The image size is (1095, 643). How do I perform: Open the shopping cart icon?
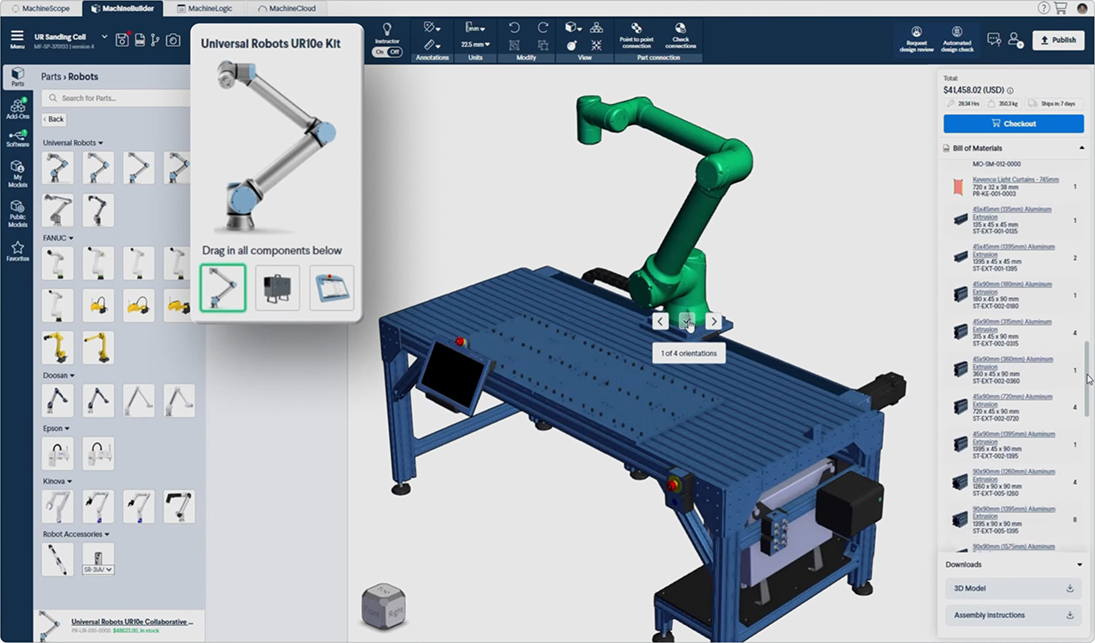tap(1061, 8)
